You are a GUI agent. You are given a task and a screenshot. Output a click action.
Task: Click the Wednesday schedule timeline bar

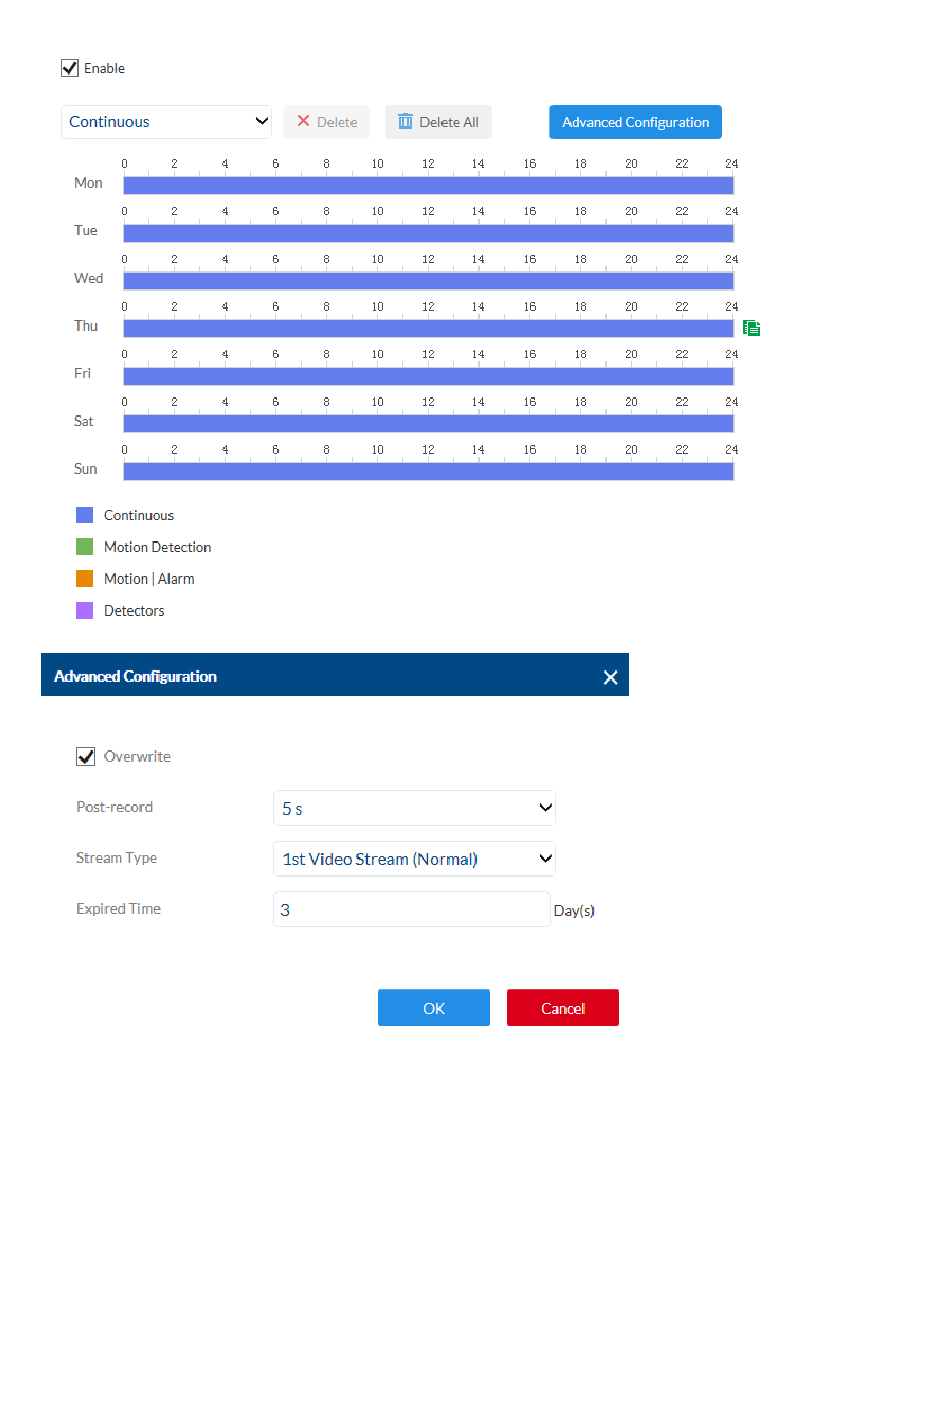pyautogui.click(x=428, y=281)
